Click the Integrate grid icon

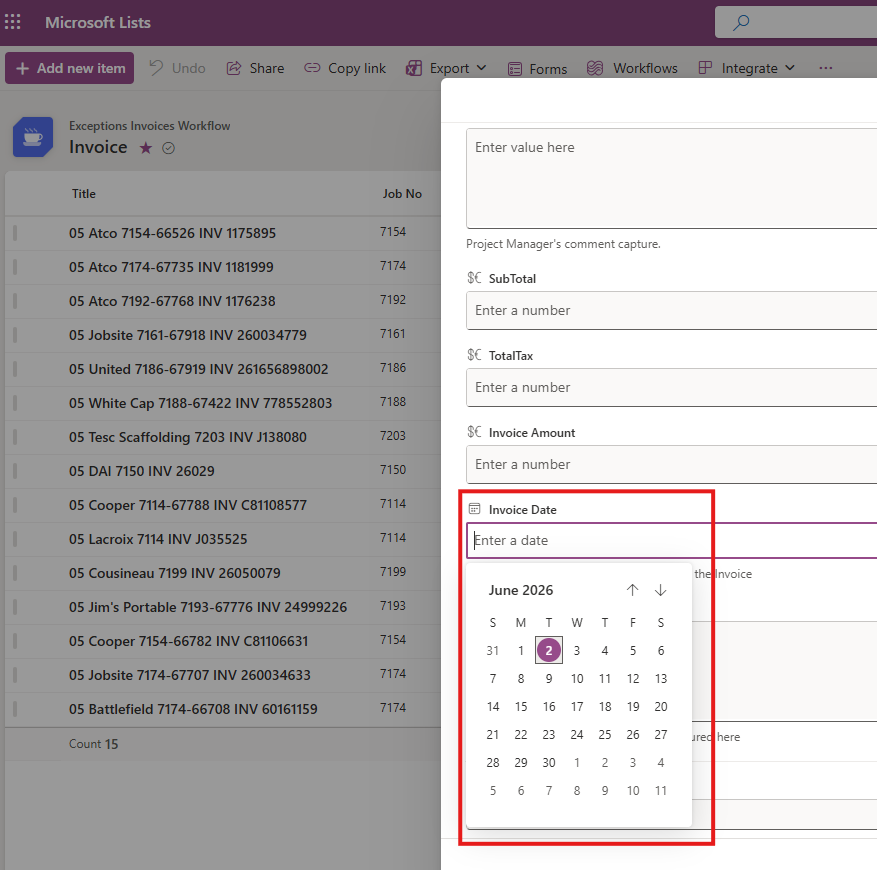[x=705, y=68]
